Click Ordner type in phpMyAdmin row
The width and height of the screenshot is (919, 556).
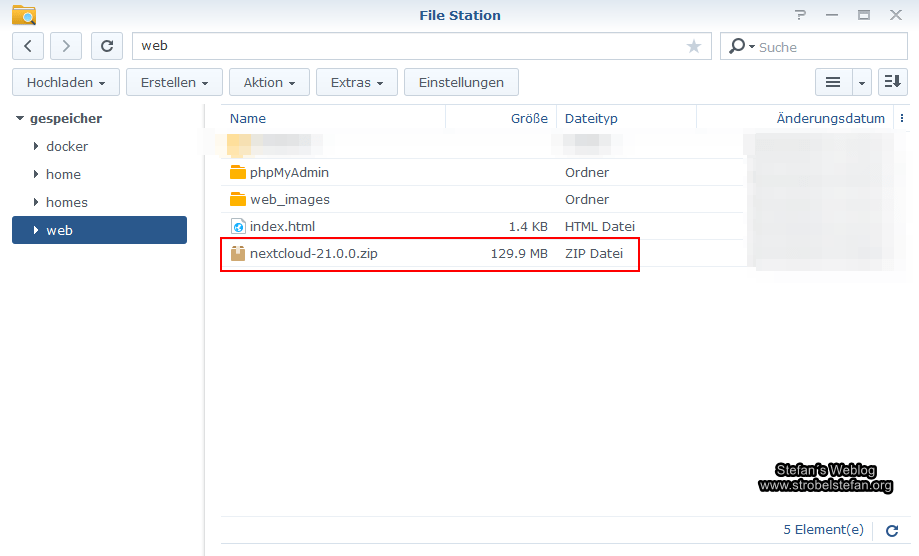click(587, 172)
